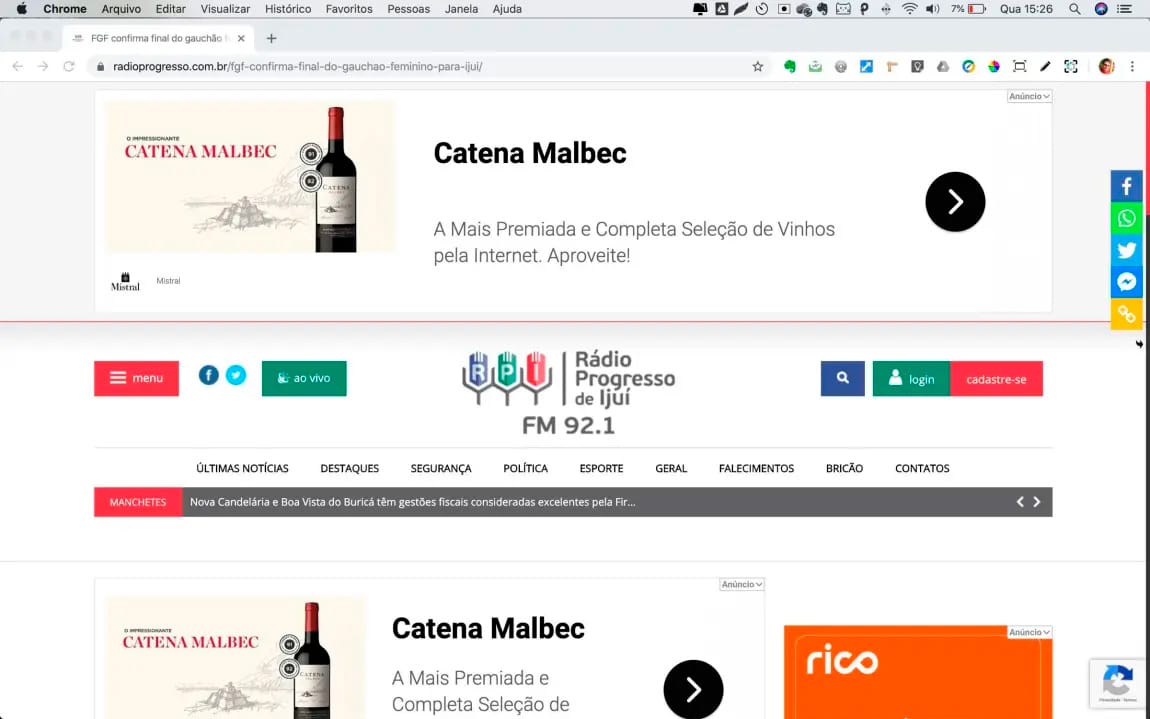Share the article via WhatsApp
This screenshot has height=719, width=1150.
[1127, 219]
